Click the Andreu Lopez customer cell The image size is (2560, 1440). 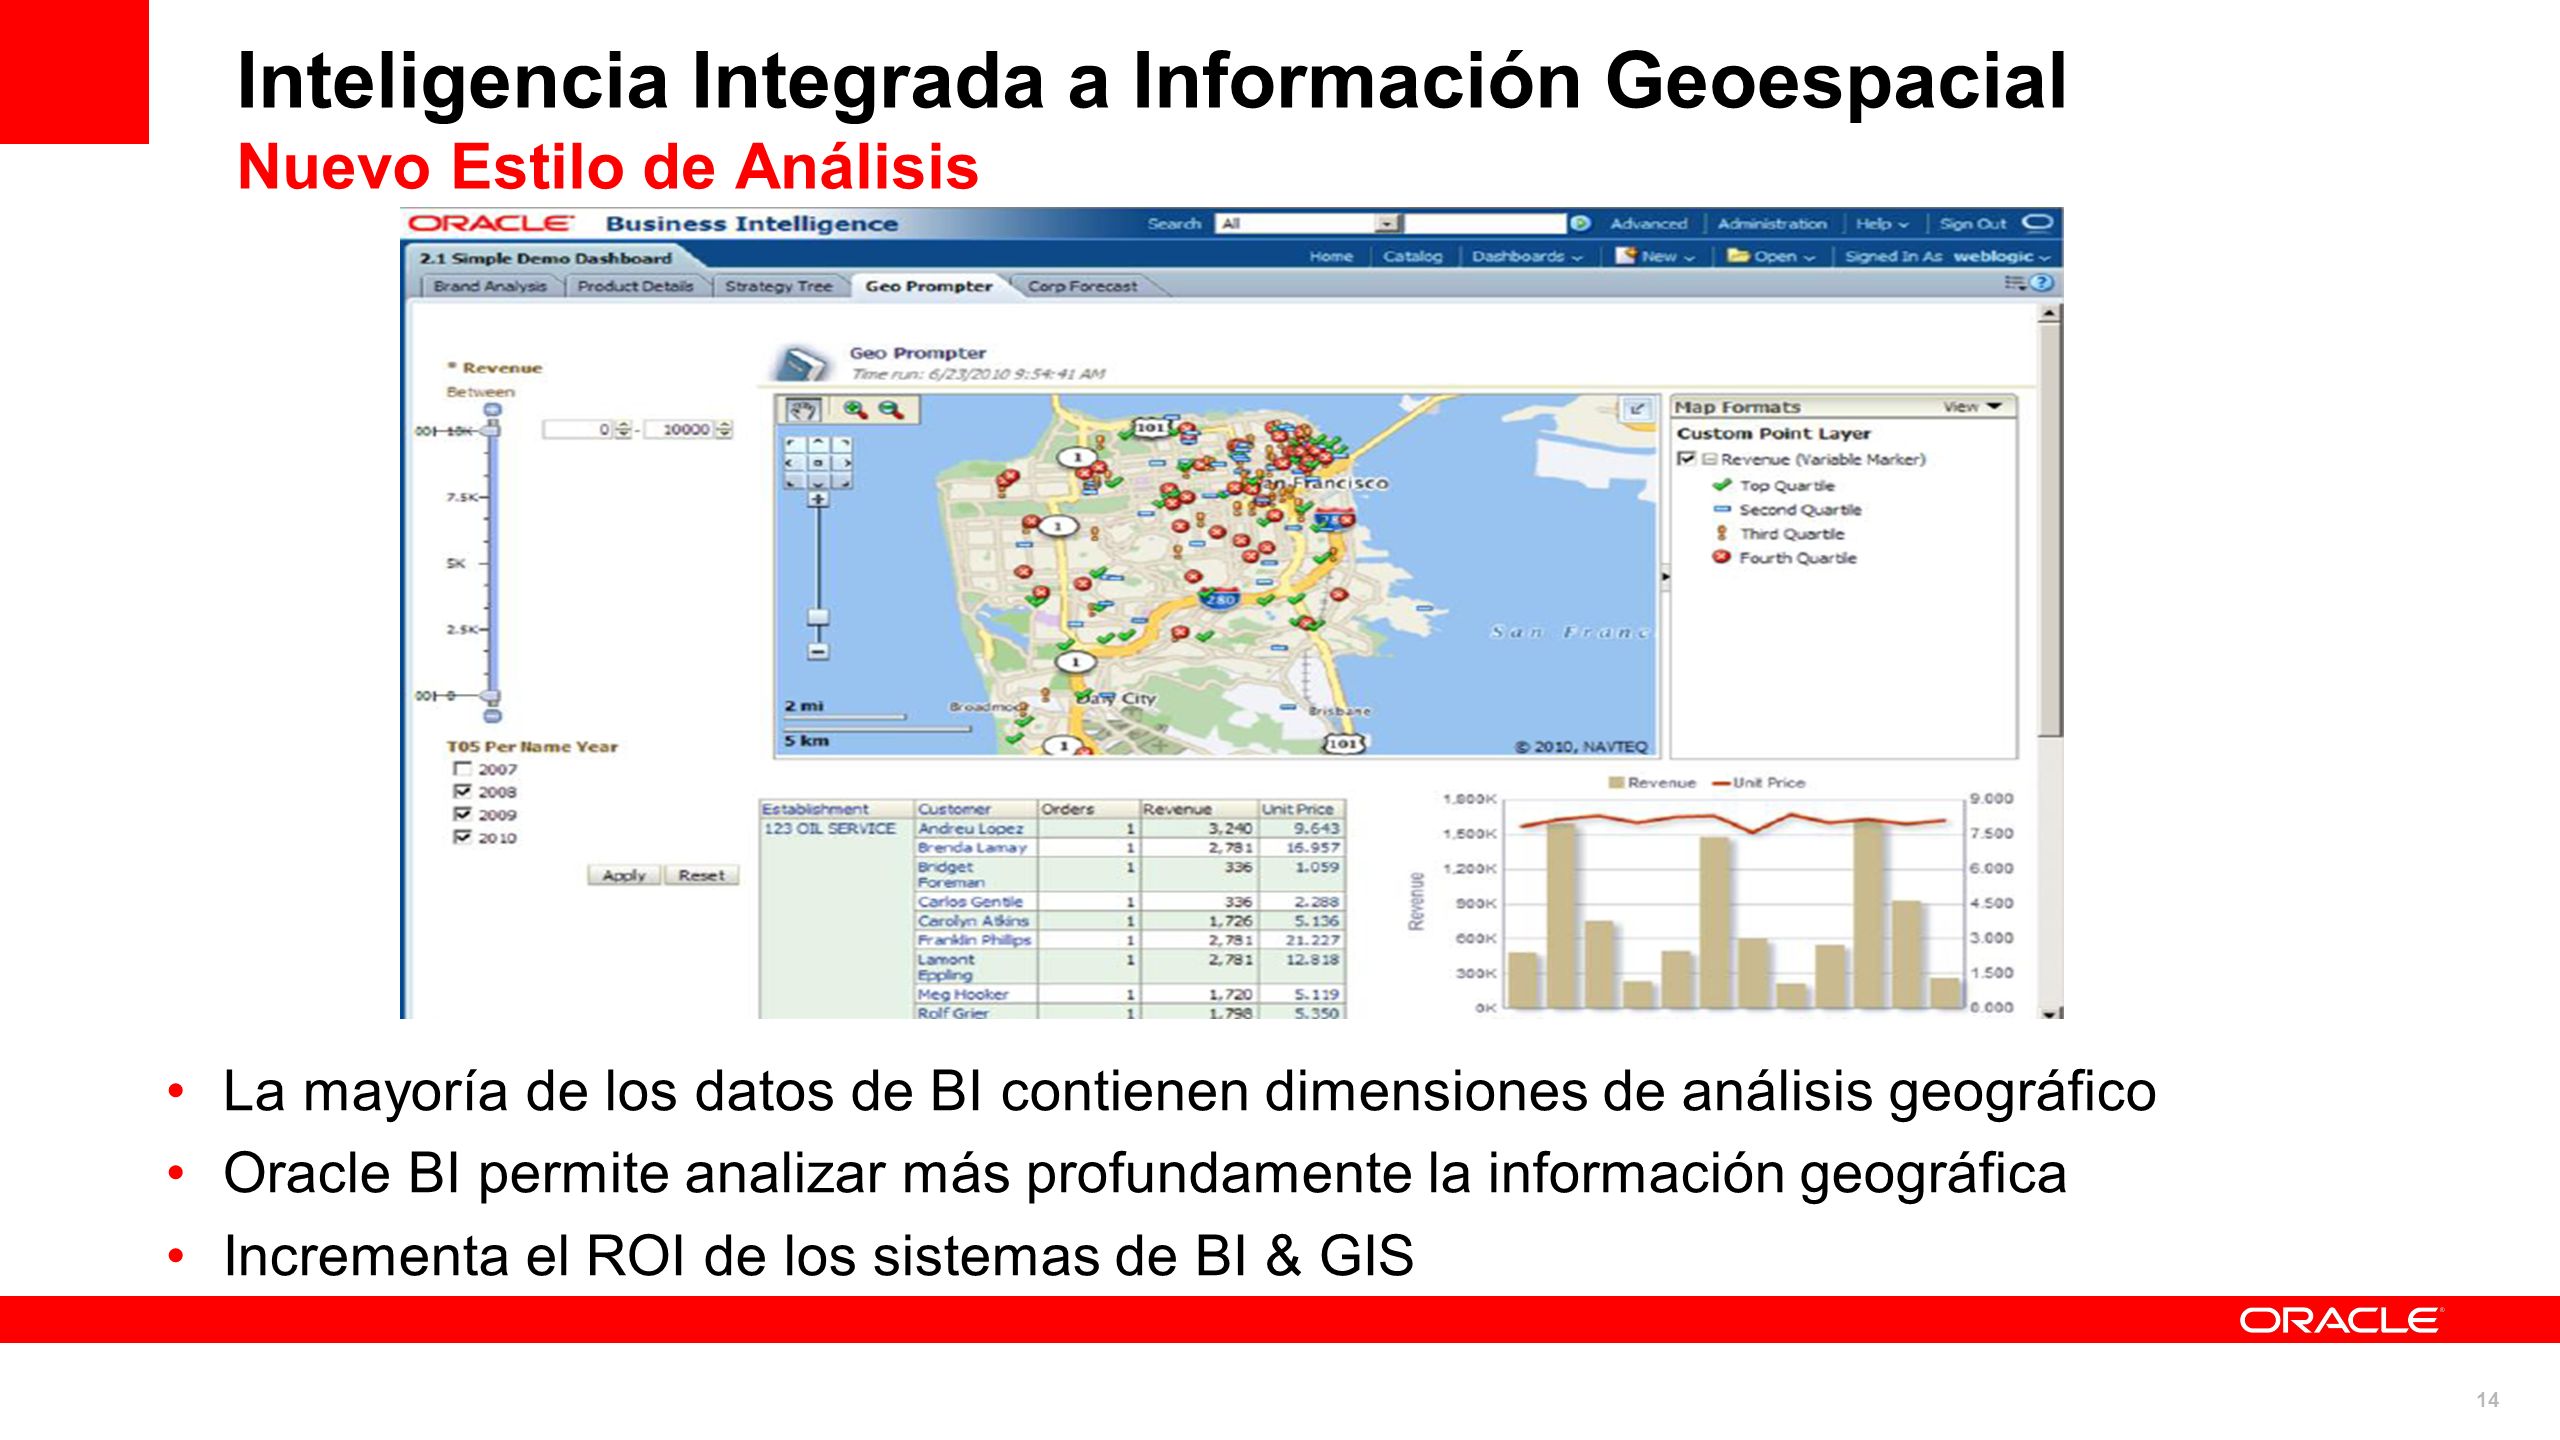(x=976, y=828)
